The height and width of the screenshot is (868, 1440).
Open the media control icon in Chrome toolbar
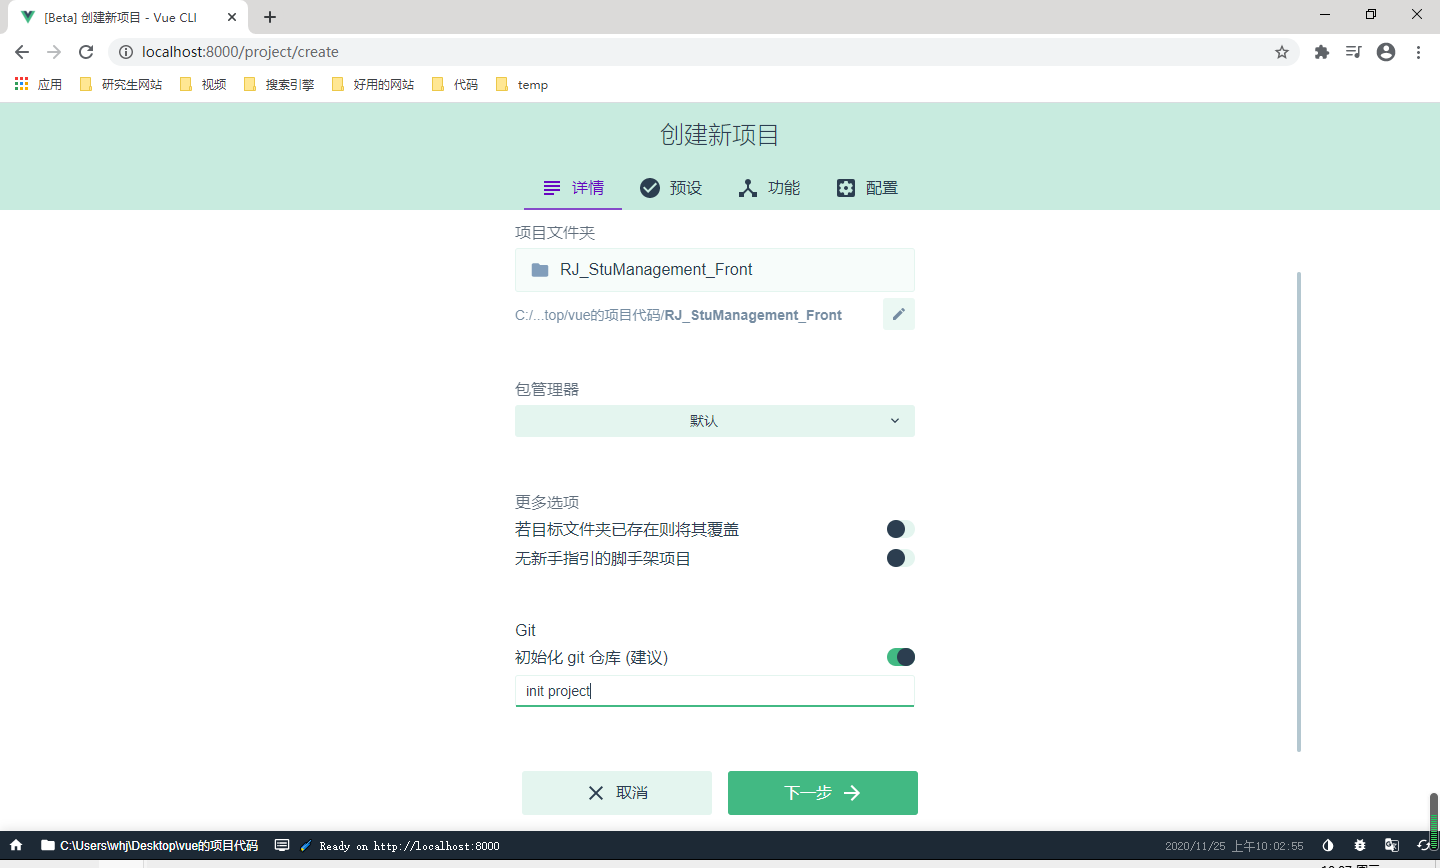1354,52
